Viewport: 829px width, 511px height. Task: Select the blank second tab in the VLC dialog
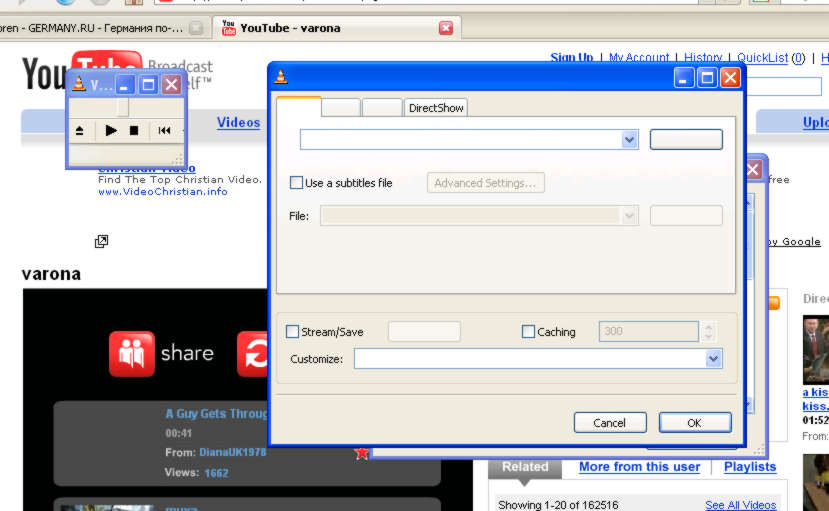341,108
